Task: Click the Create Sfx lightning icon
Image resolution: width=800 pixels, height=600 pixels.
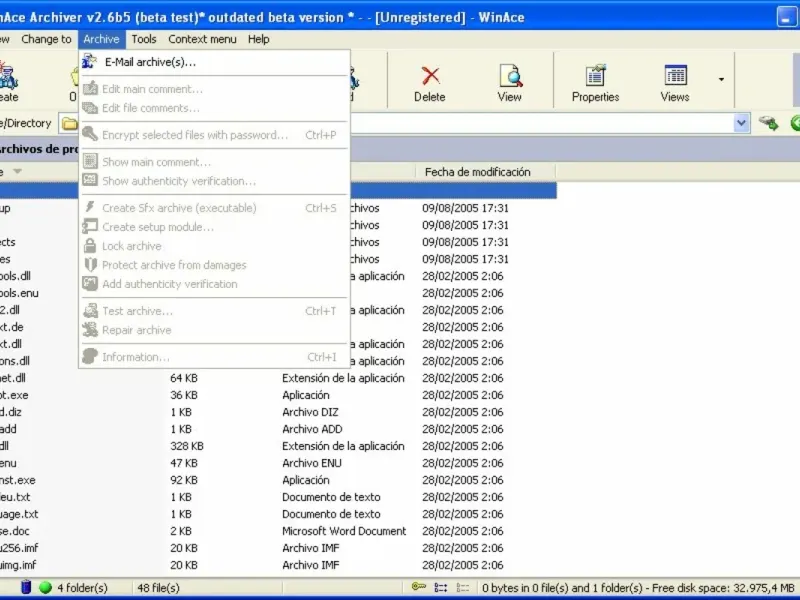Action: click(90, 207)
